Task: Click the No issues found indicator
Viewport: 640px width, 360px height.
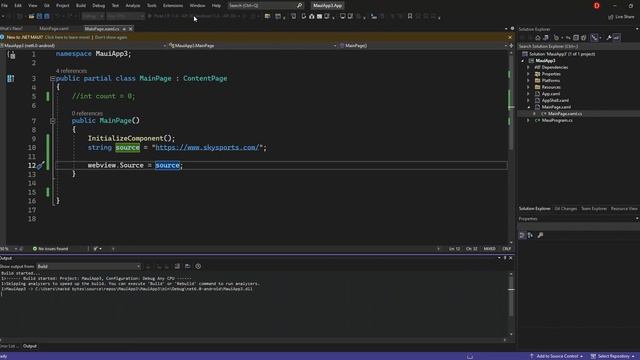Action: [x=50, y=249]
